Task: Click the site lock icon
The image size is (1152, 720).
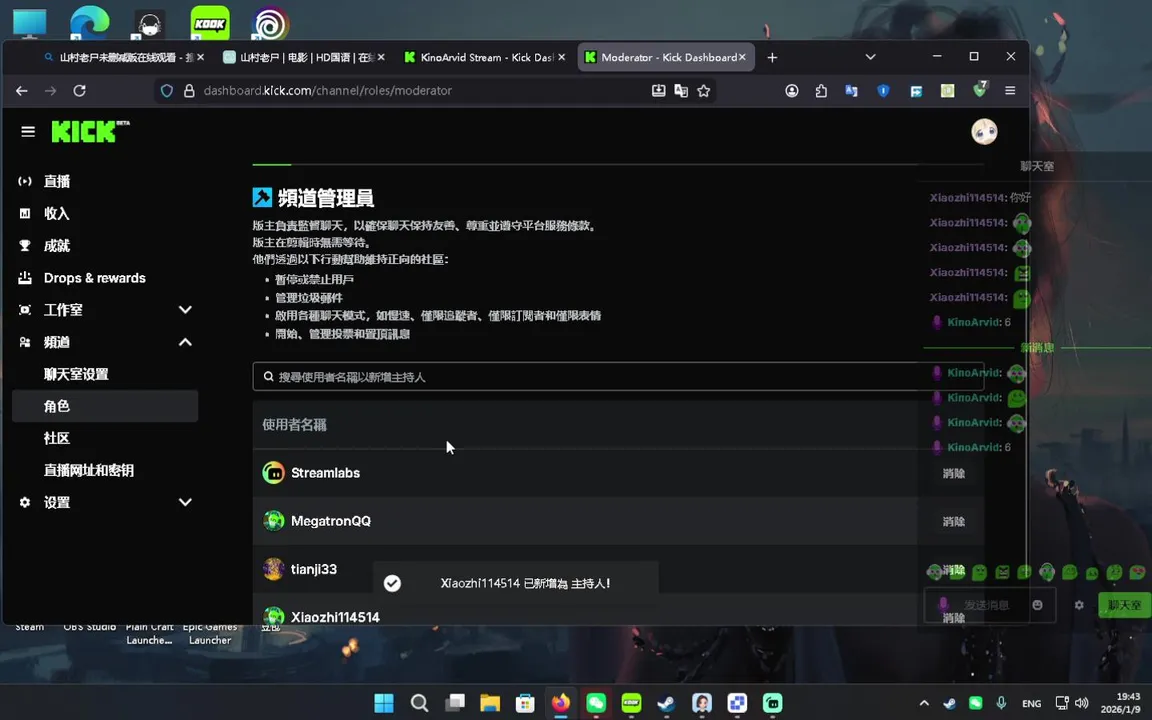Action: pos(189,91)
